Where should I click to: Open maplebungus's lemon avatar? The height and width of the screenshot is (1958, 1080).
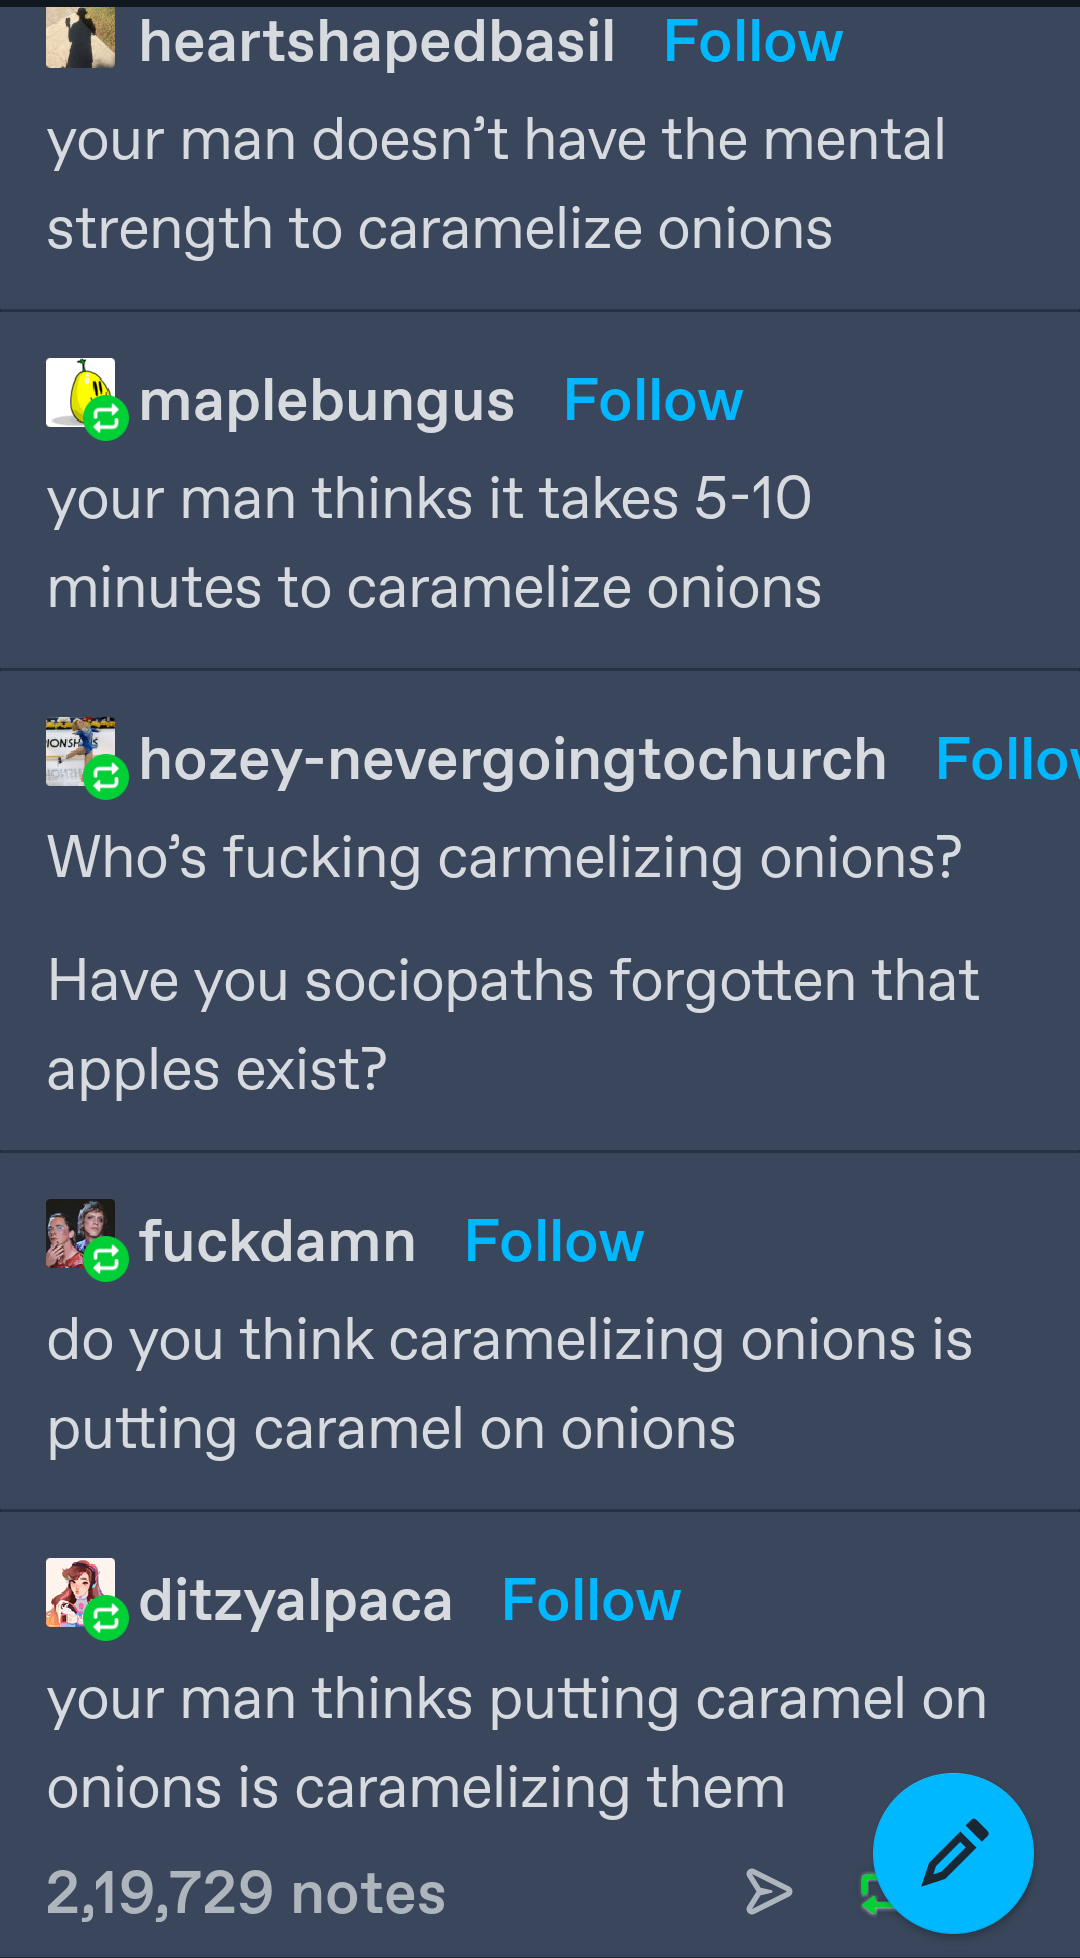tap(80, 393)
